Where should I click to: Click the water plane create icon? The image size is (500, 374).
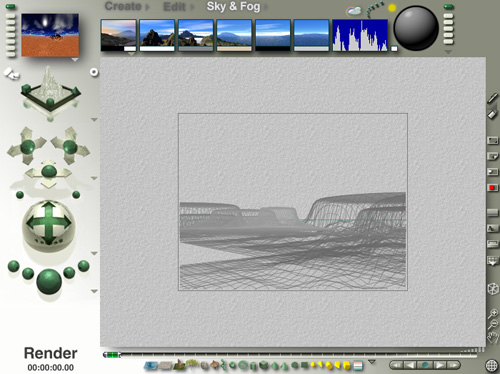151,366
